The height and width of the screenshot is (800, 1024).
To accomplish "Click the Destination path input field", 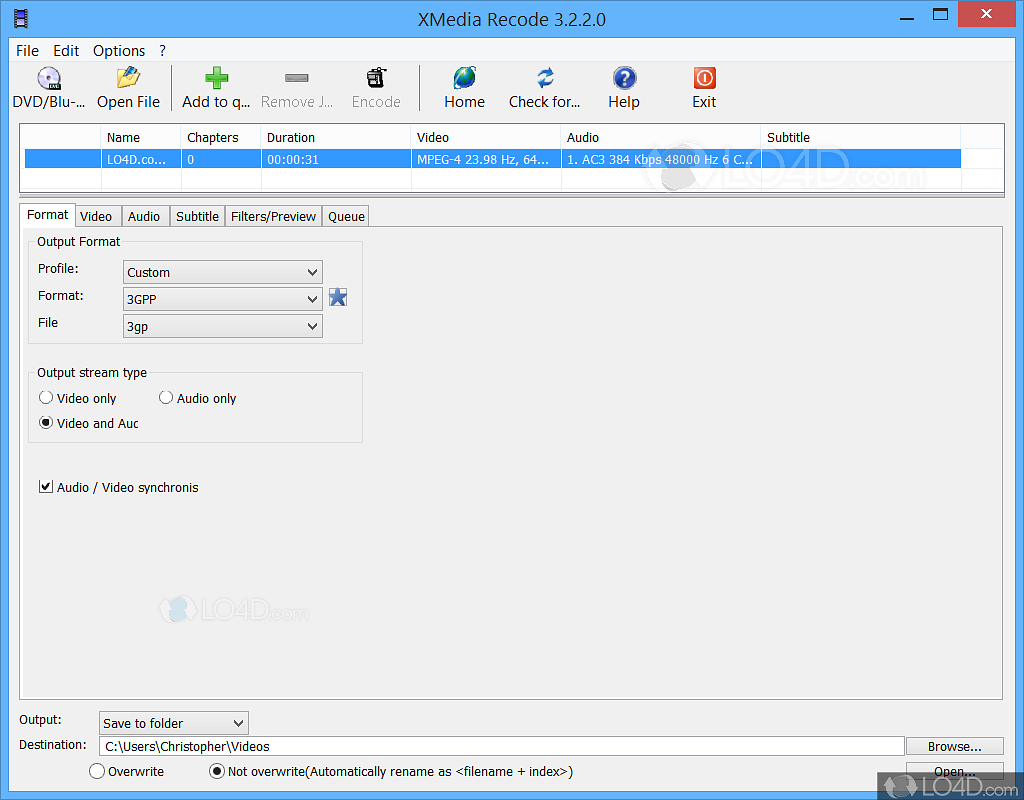I will (x=500, y=745).
